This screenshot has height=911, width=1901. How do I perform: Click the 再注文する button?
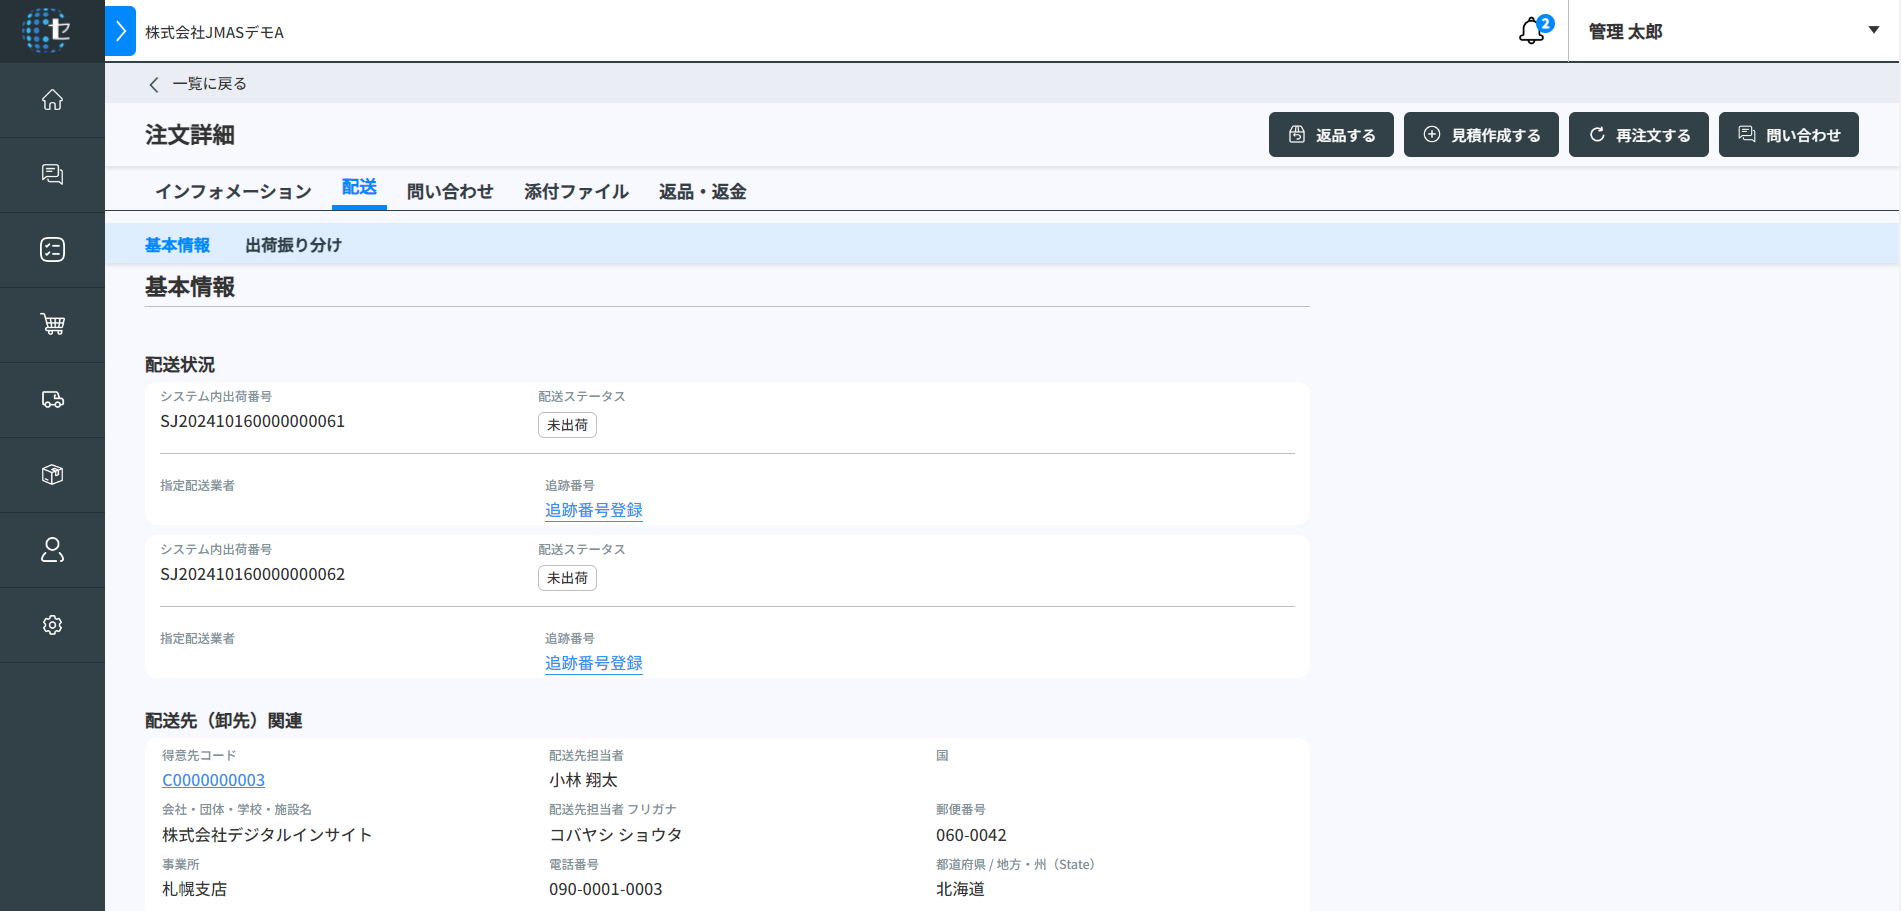(1638, 135)
